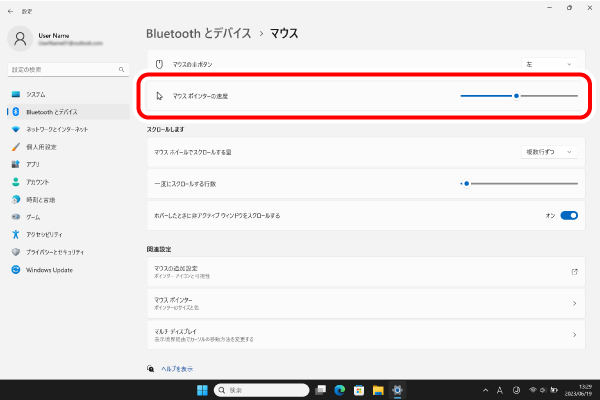Open マウスの追加設定 external link

click(x=362, y=271)
